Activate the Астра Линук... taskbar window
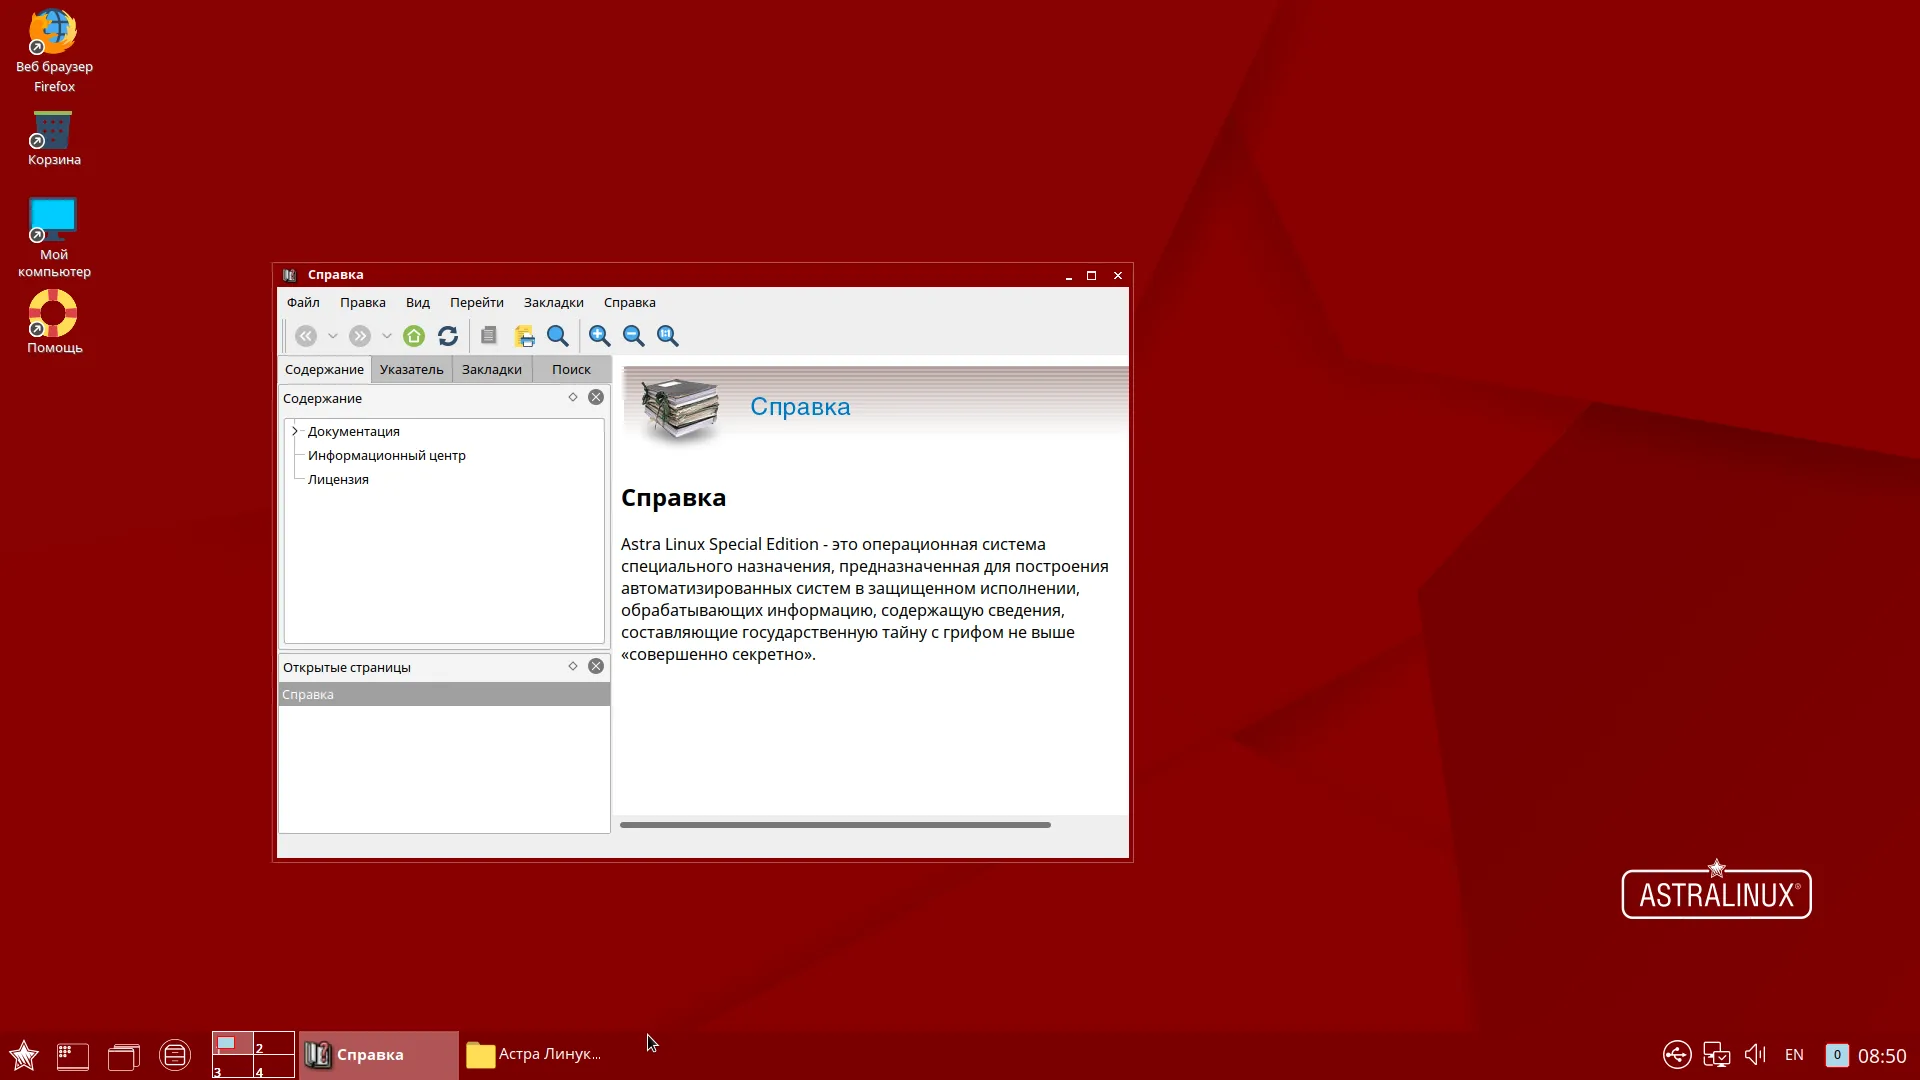 [x=538, y=1055]
